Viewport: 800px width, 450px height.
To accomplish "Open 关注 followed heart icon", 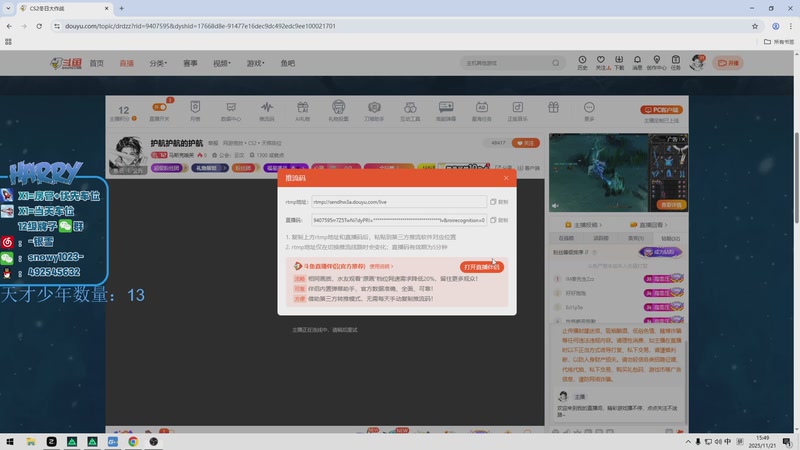I will click(601, 63).
